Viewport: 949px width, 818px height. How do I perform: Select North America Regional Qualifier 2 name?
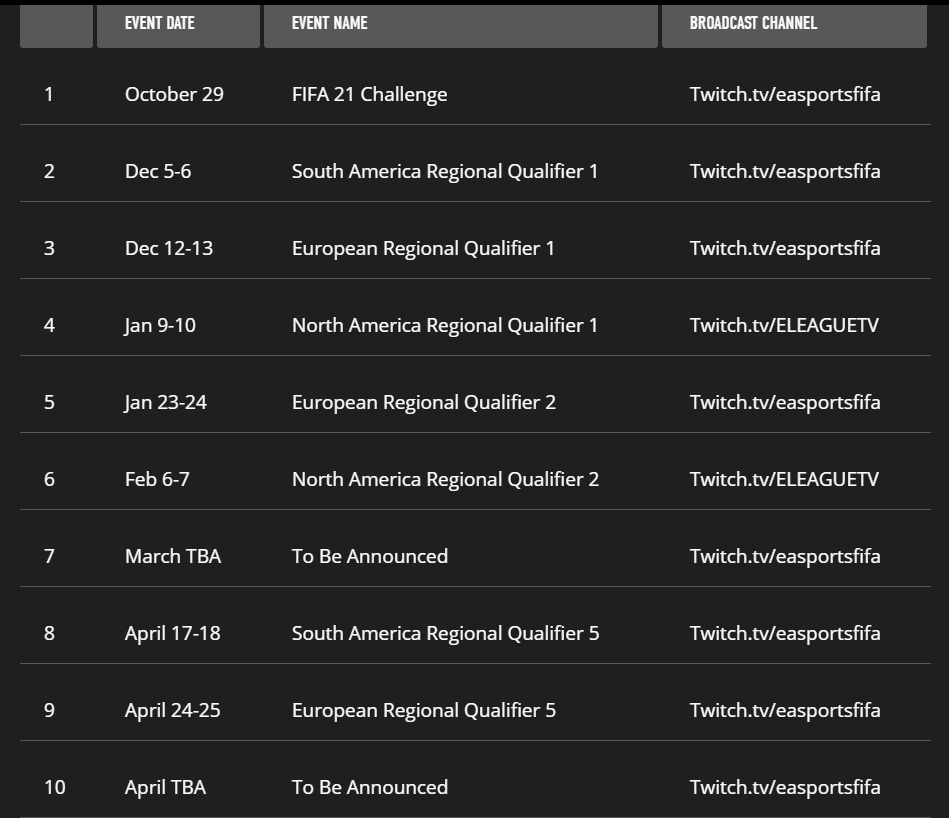point(445,479)
